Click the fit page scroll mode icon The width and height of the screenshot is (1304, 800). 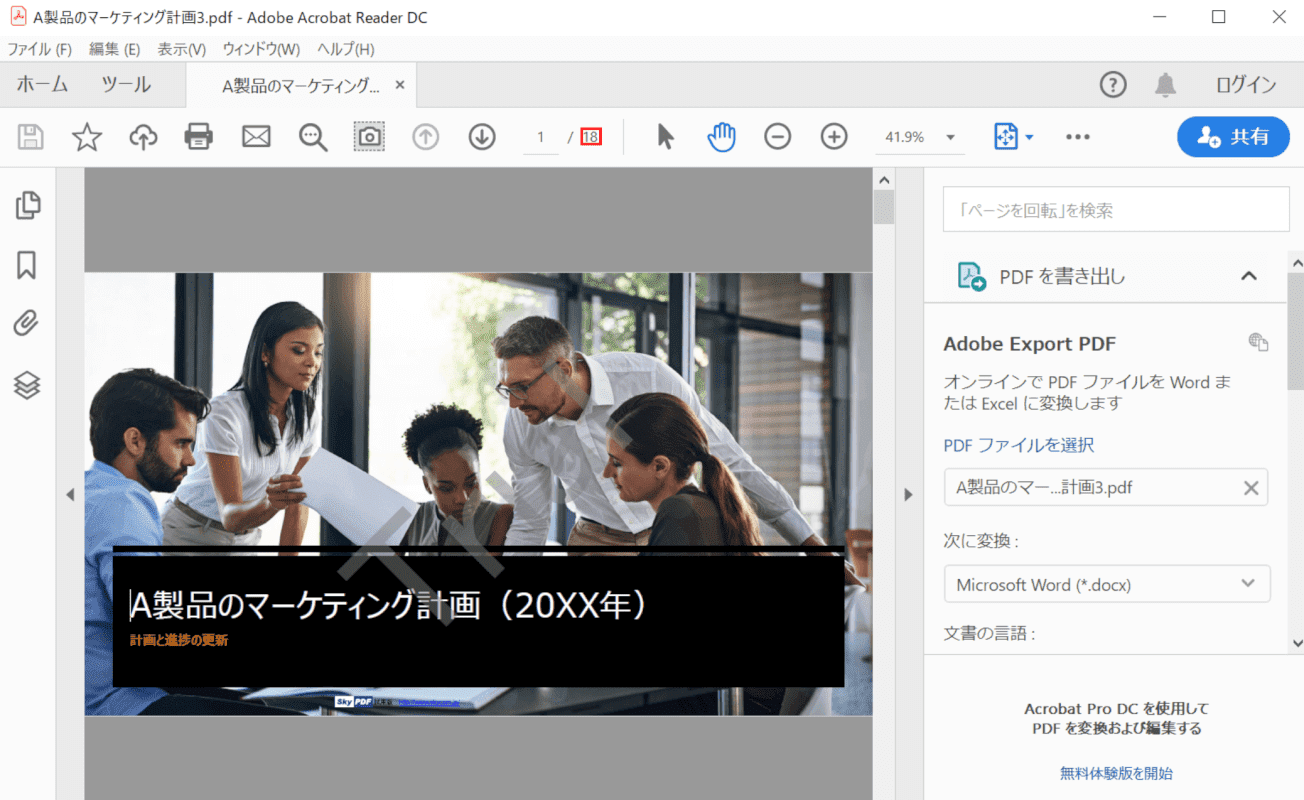tap(1006, 137)
